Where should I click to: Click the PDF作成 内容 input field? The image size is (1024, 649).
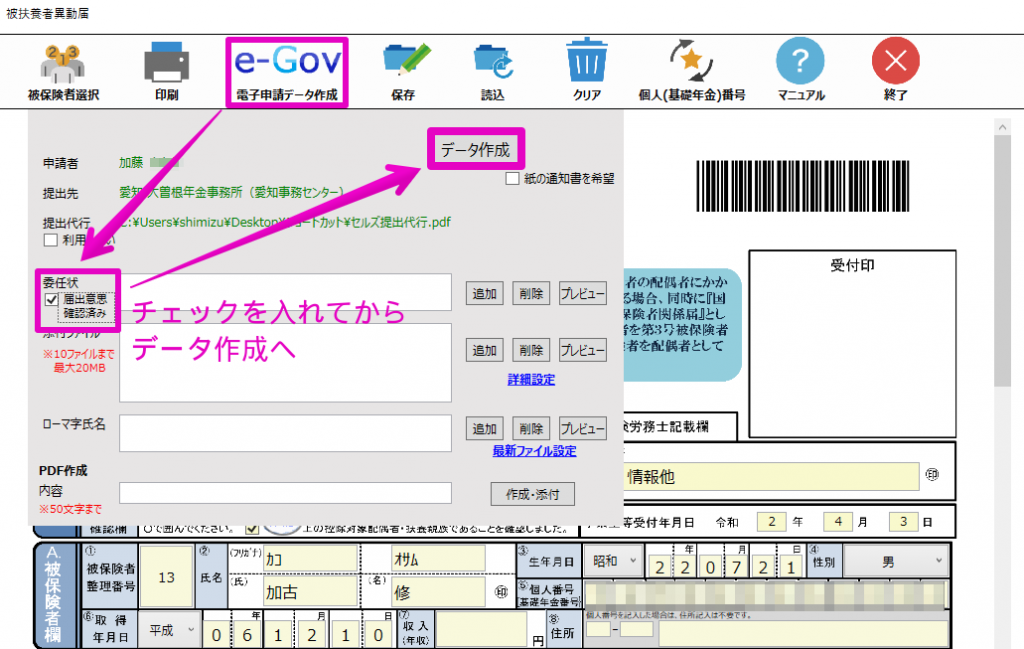[285, 493]
